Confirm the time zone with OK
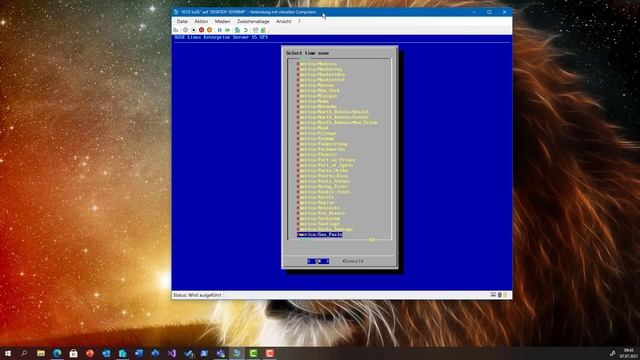Viewport: 640px width, 360px height. pos(318,261)
